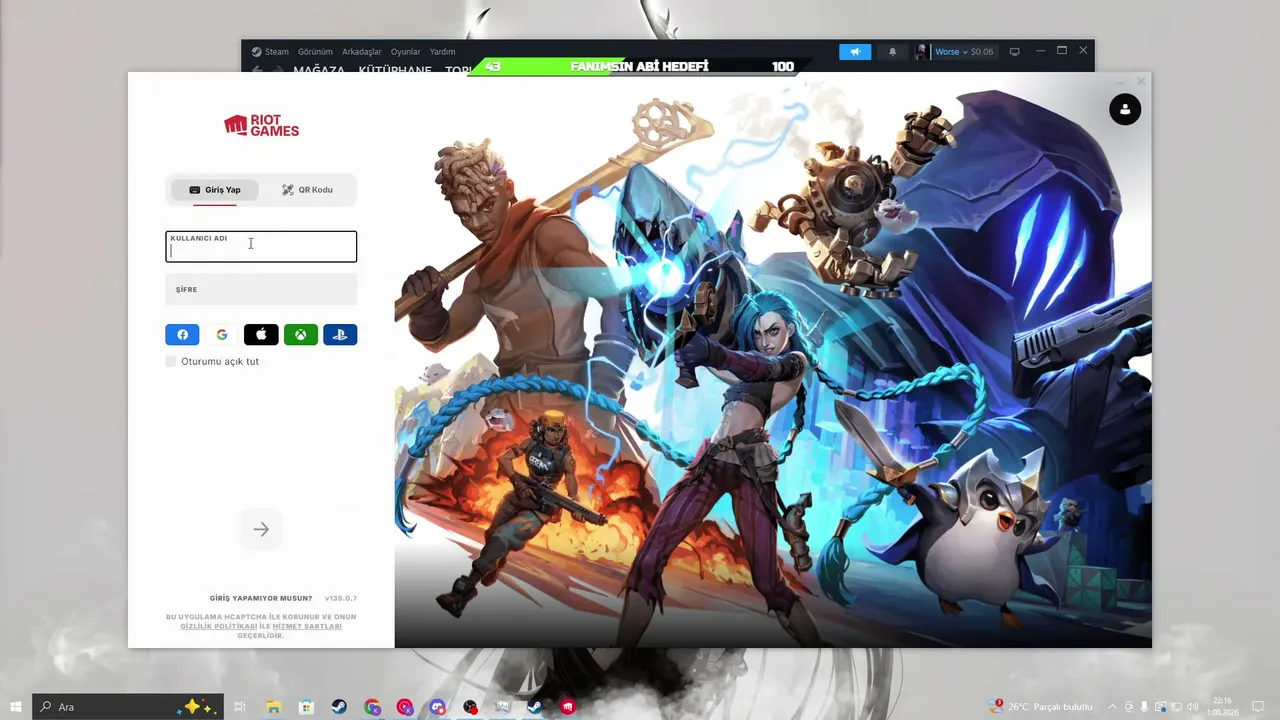1280x720 pixels.
Task: Show hidden system tray icons
Action: point(1112,707)
